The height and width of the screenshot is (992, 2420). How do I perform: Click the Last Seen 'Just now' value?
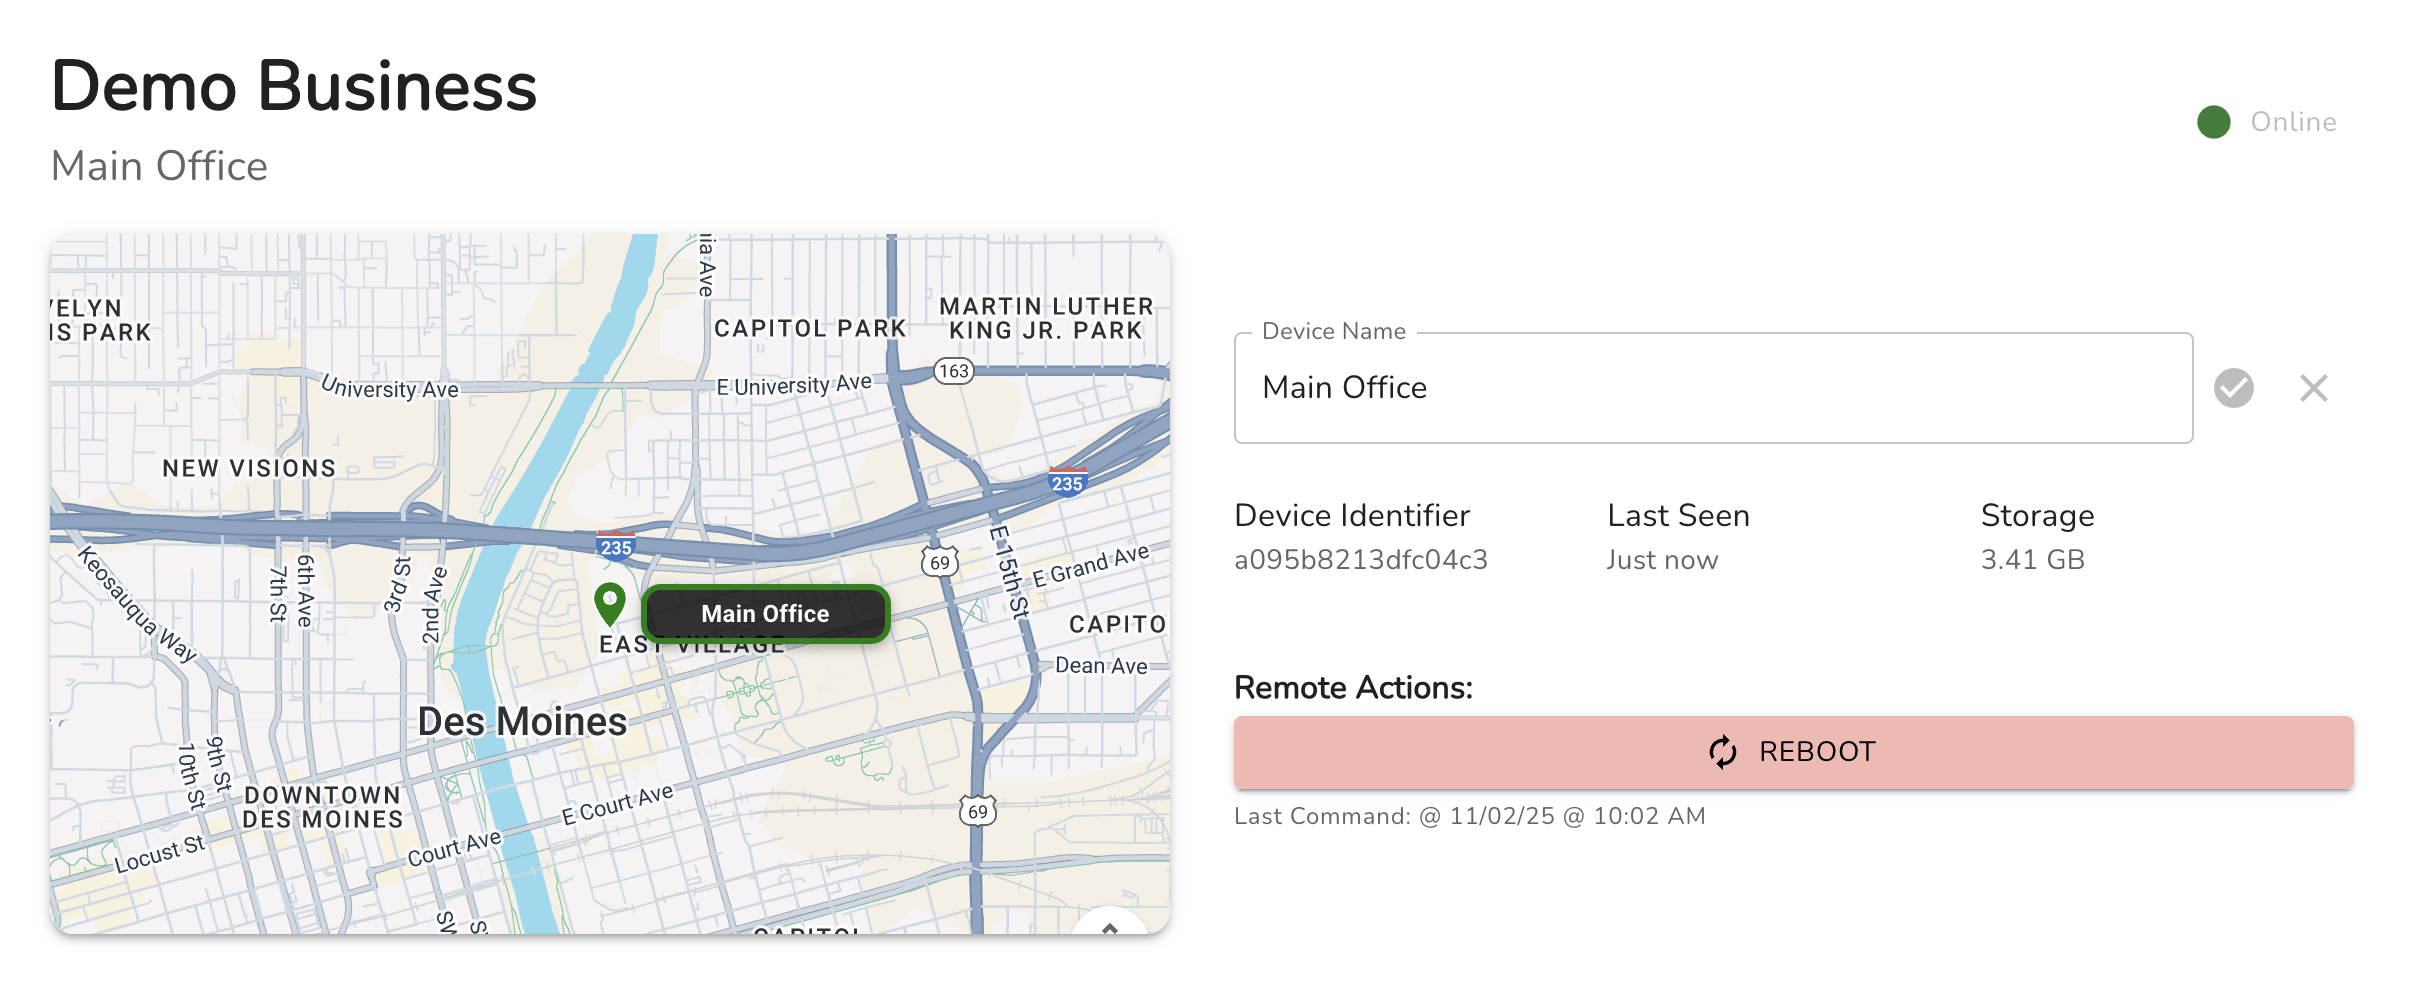(1662, 560)
